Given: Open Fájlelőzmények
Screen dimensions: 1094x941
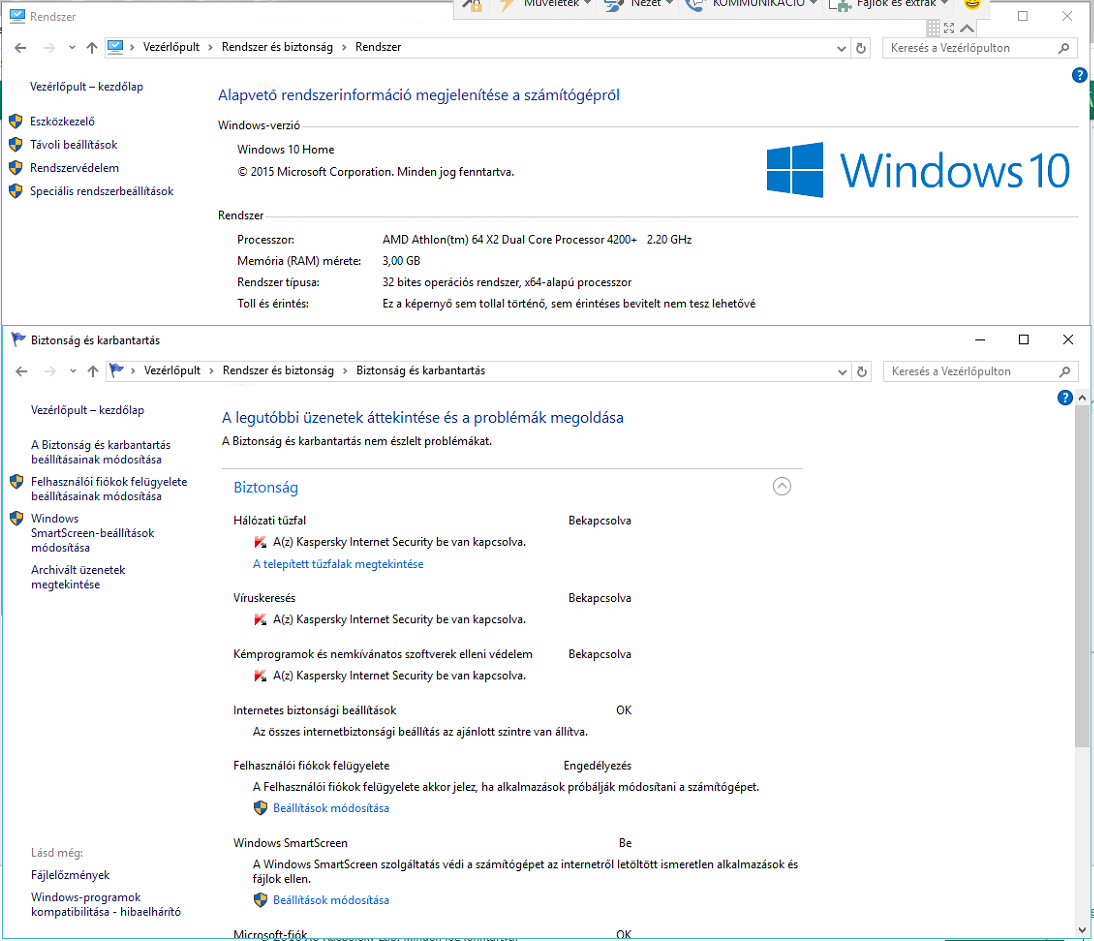Looking at the screenshot, I should (70, 875).
